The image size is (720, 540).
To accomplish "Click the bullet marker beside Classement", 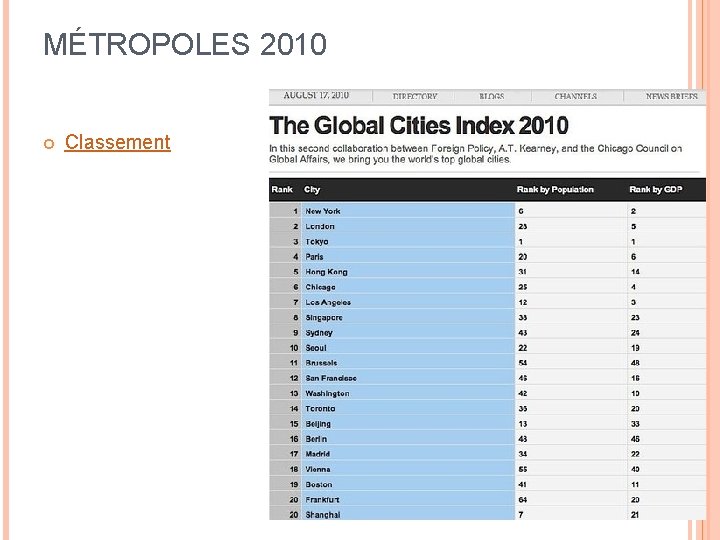I will [48, 143].
